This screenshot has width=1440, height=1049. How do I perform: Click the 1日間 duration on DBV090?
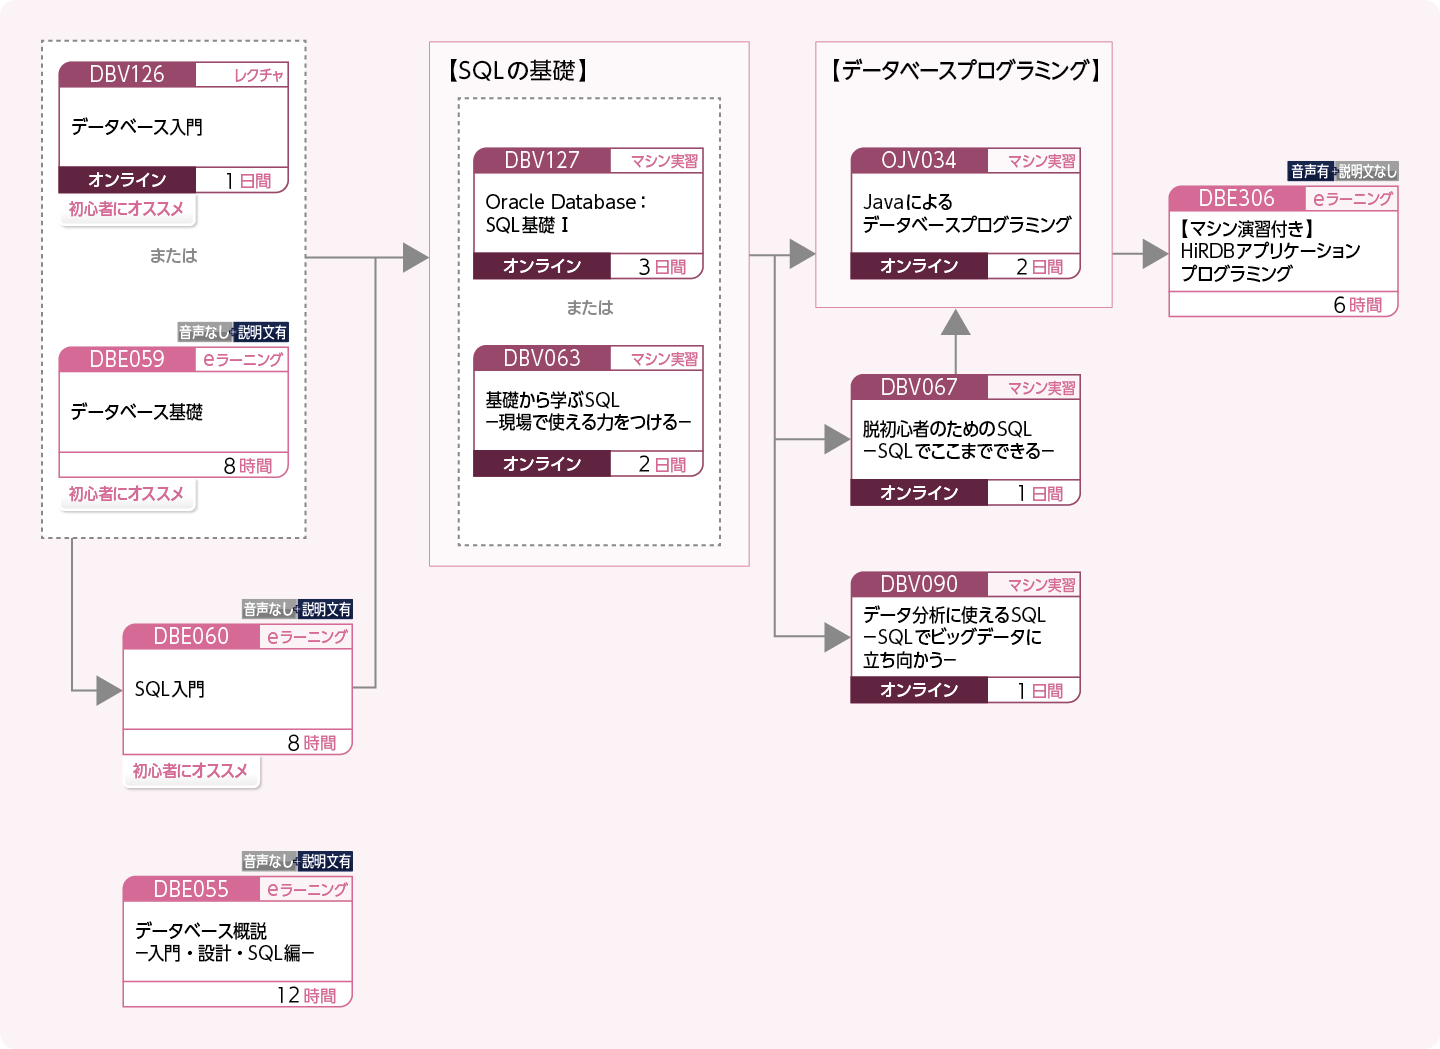pos(1040,691)
